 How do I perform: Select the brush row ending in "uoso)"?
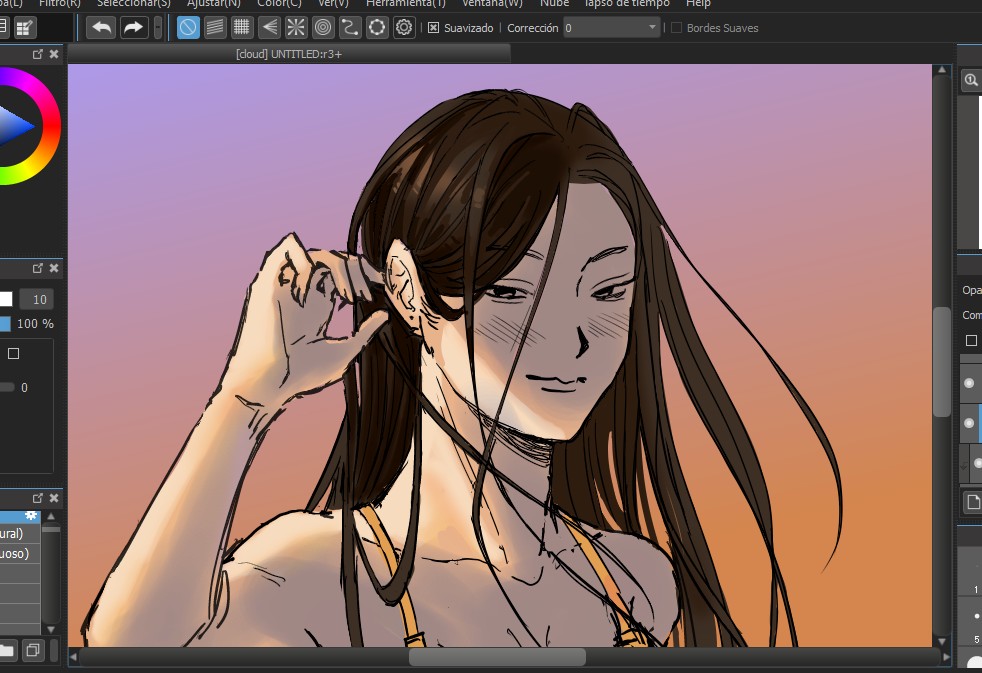click(x=20, y=553)
